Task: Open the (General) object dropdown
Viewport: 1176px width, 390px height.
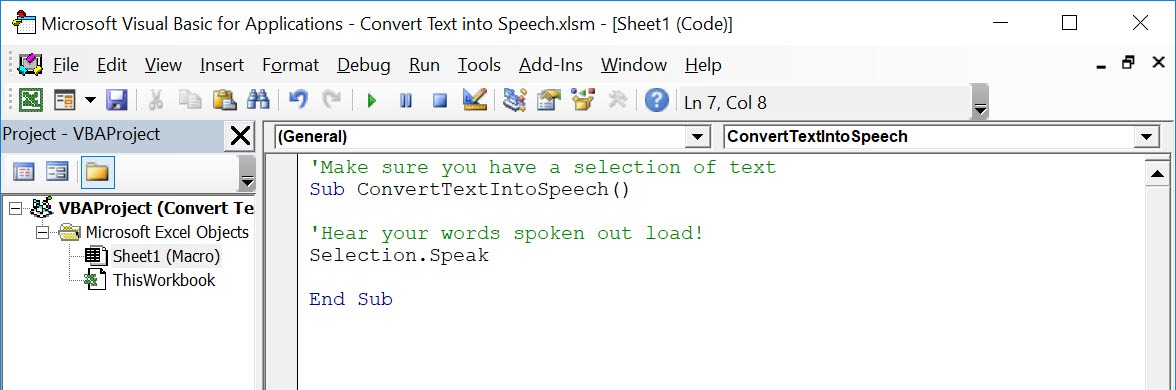Action: point(698,136)
